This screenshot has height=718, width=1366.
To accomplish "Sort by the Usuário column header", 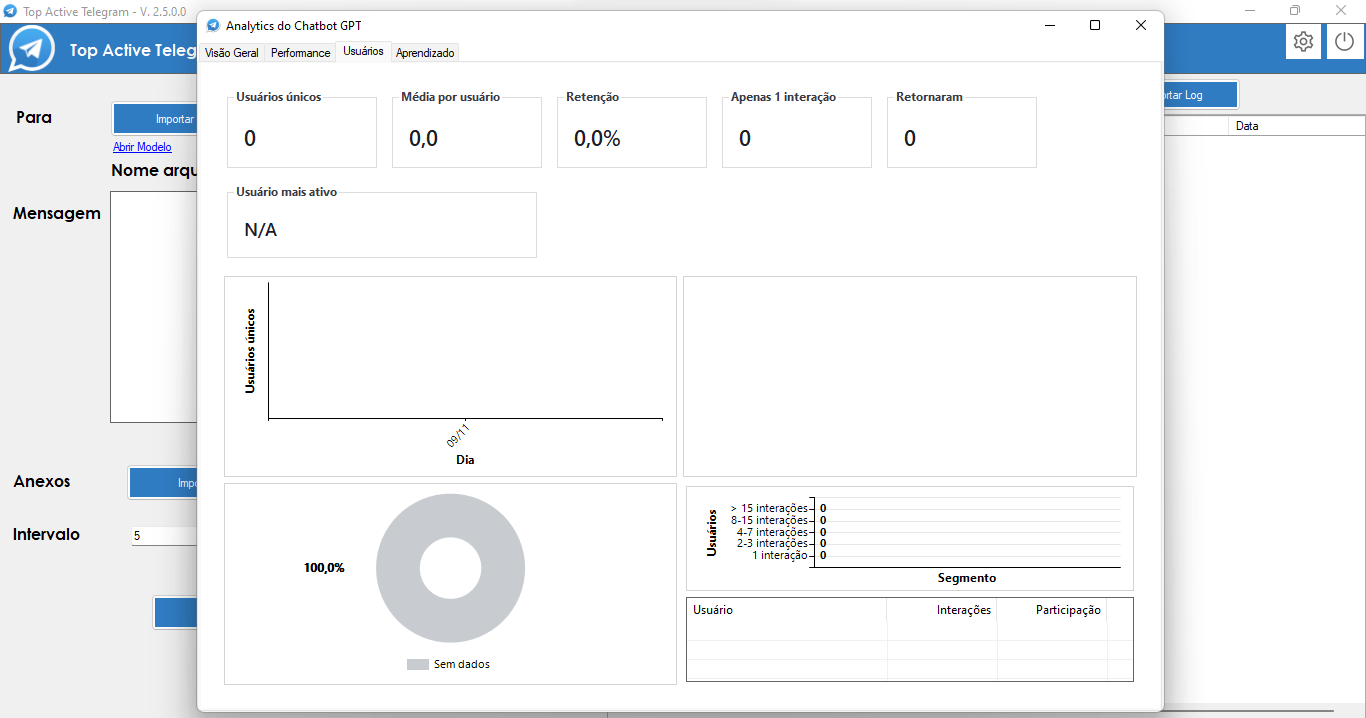I will coord(786,610).
